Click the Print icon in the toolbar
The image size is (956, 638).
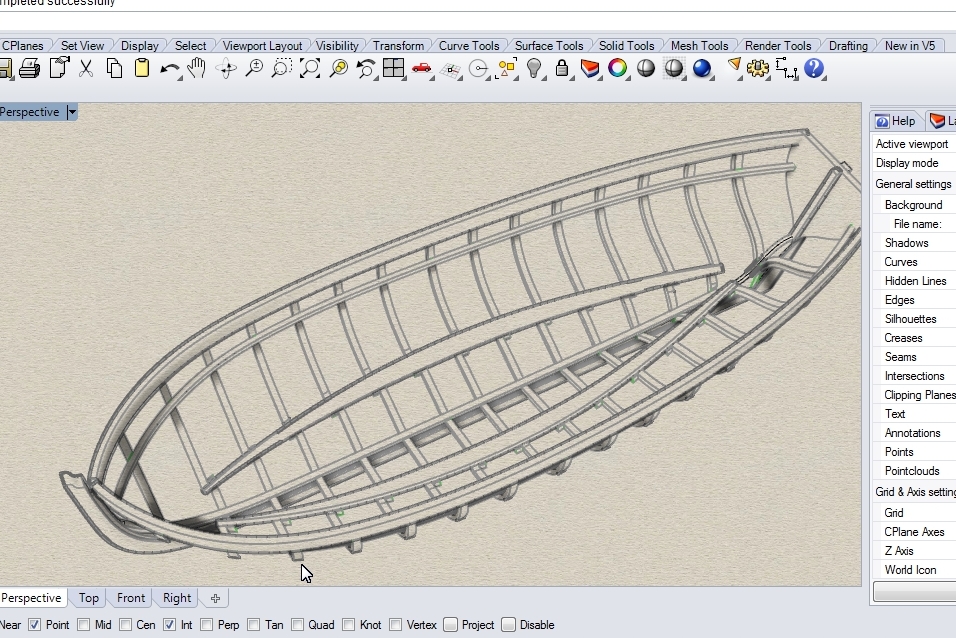29,68
